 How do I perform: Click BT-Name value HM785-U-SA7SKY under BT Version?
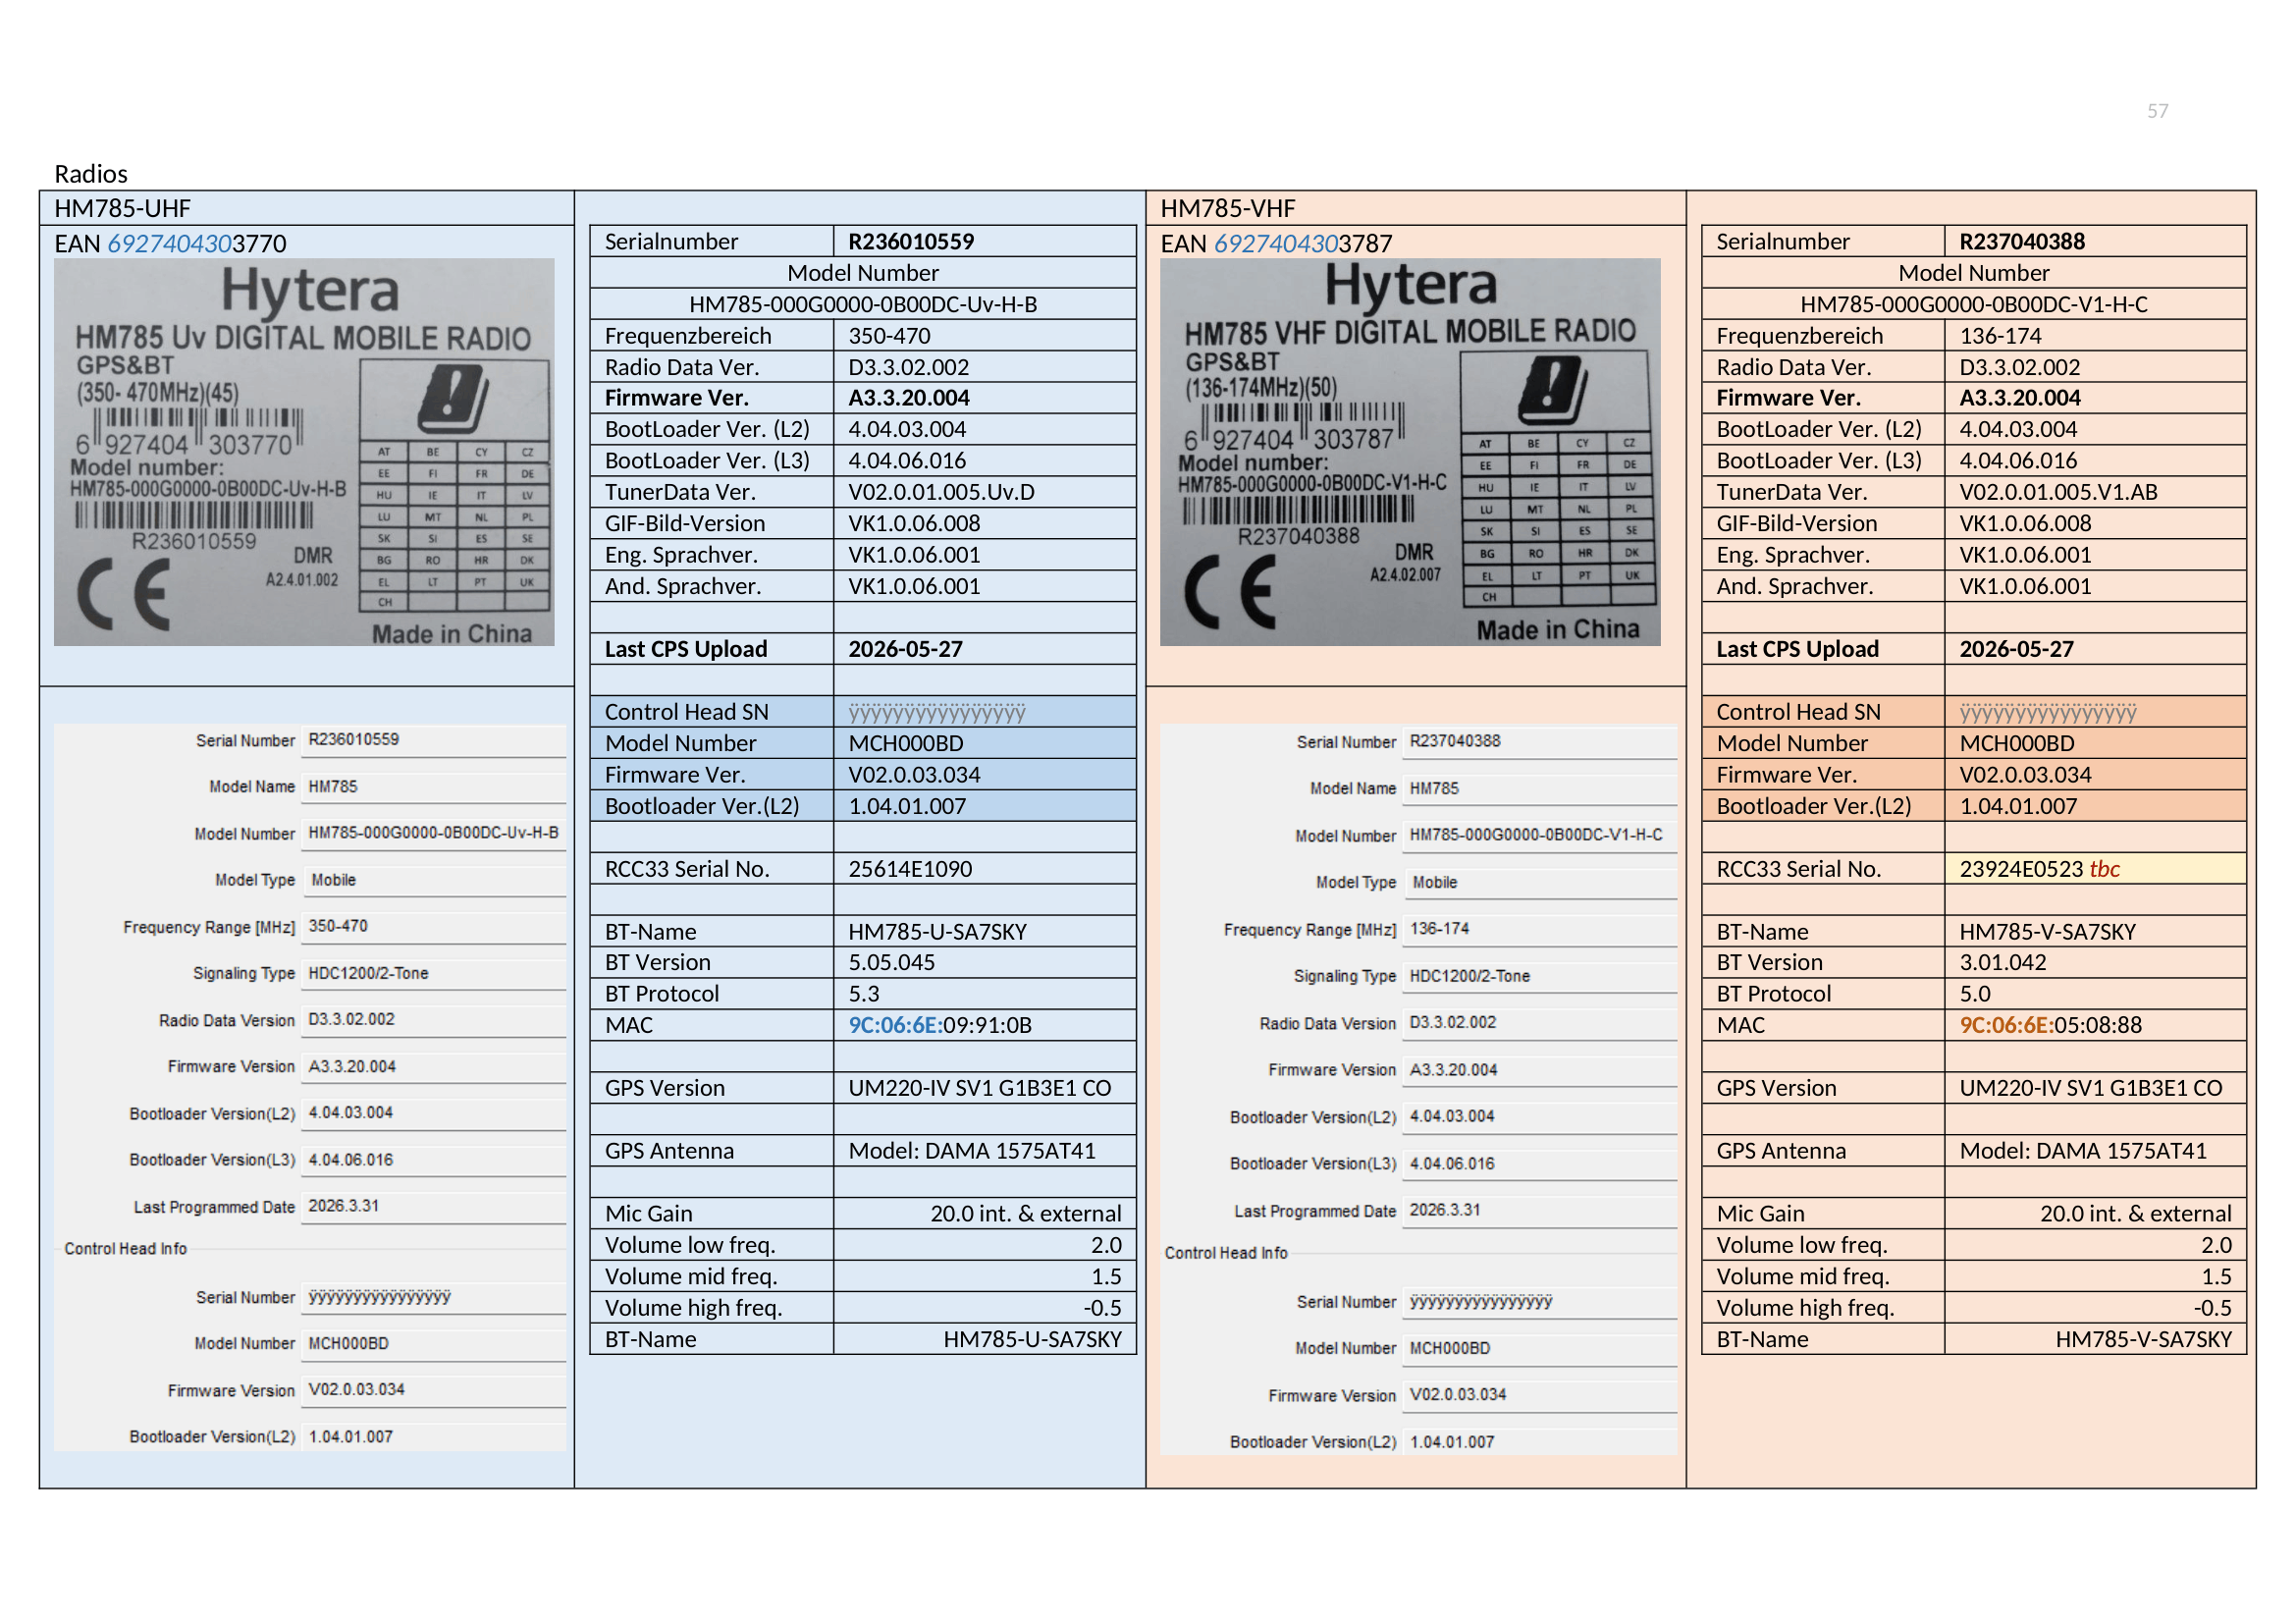point(937,932)
